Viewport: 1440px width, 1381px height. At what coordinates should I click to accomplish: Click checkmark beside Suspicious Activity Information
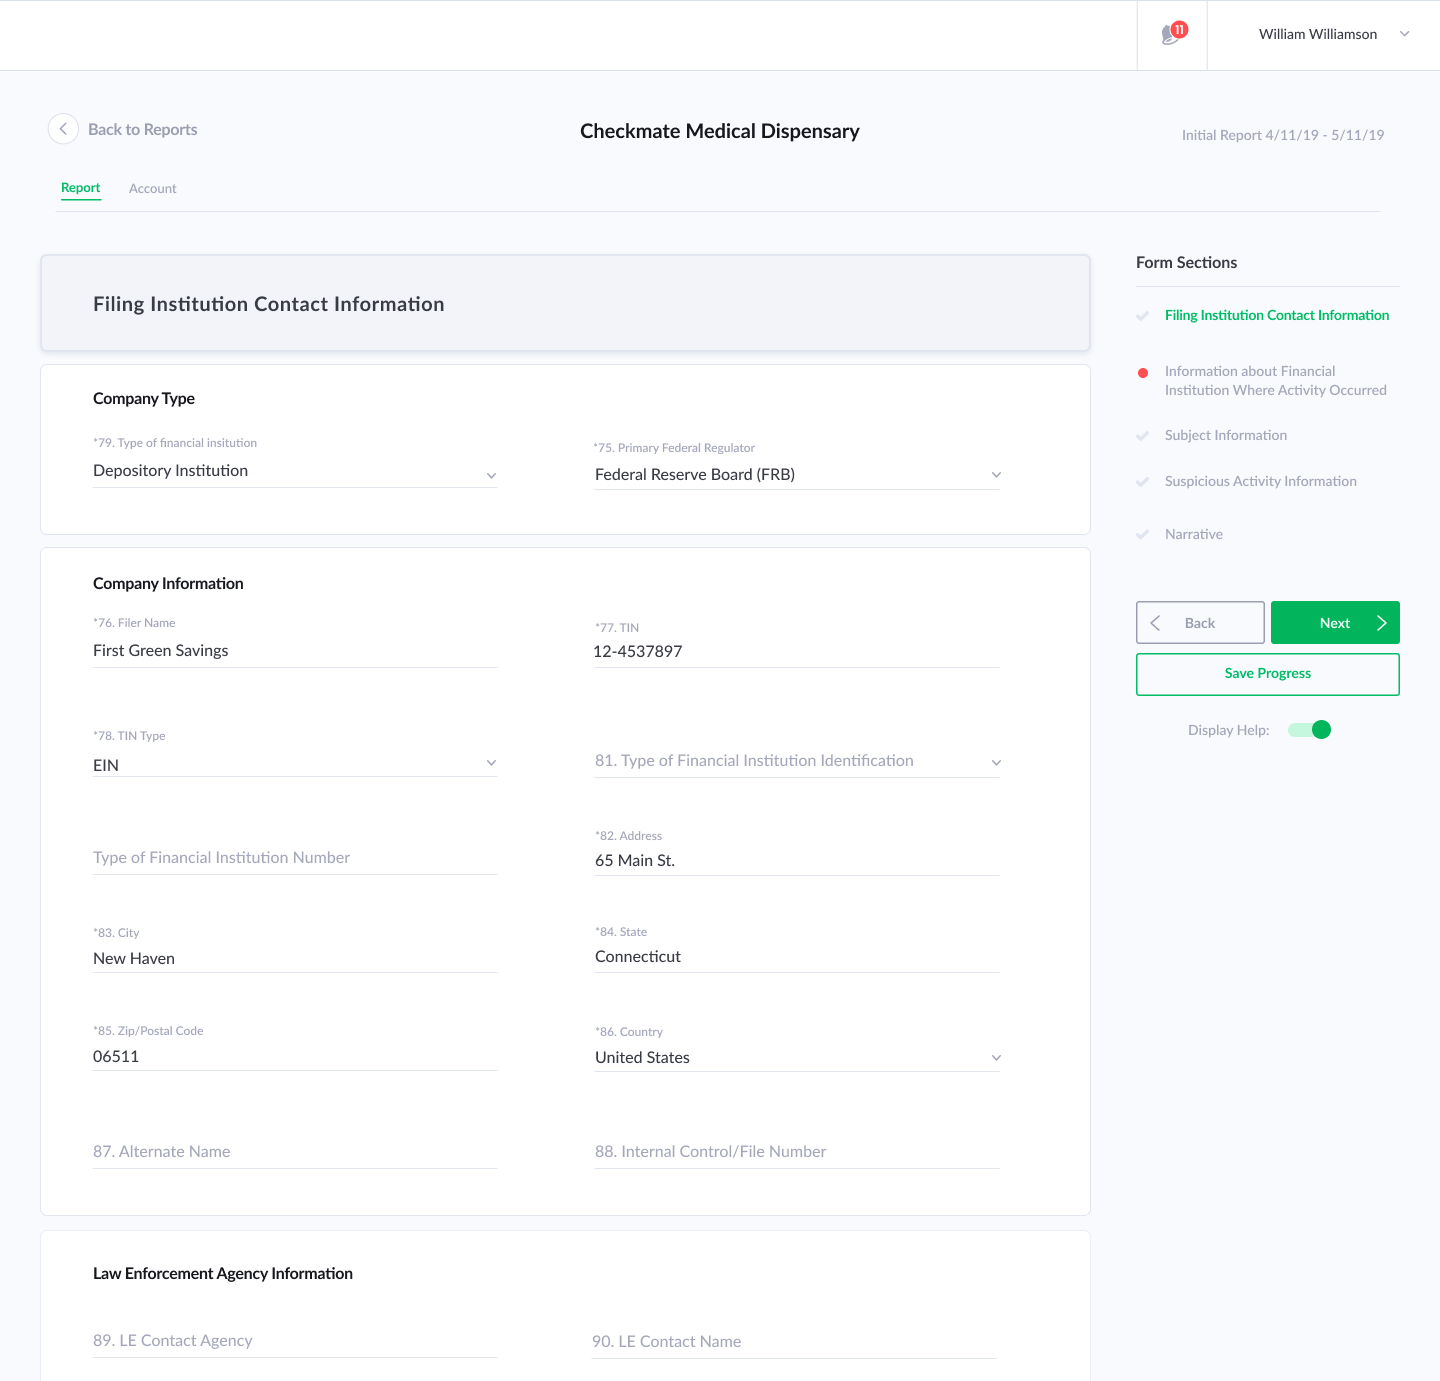pos(1143,482)
